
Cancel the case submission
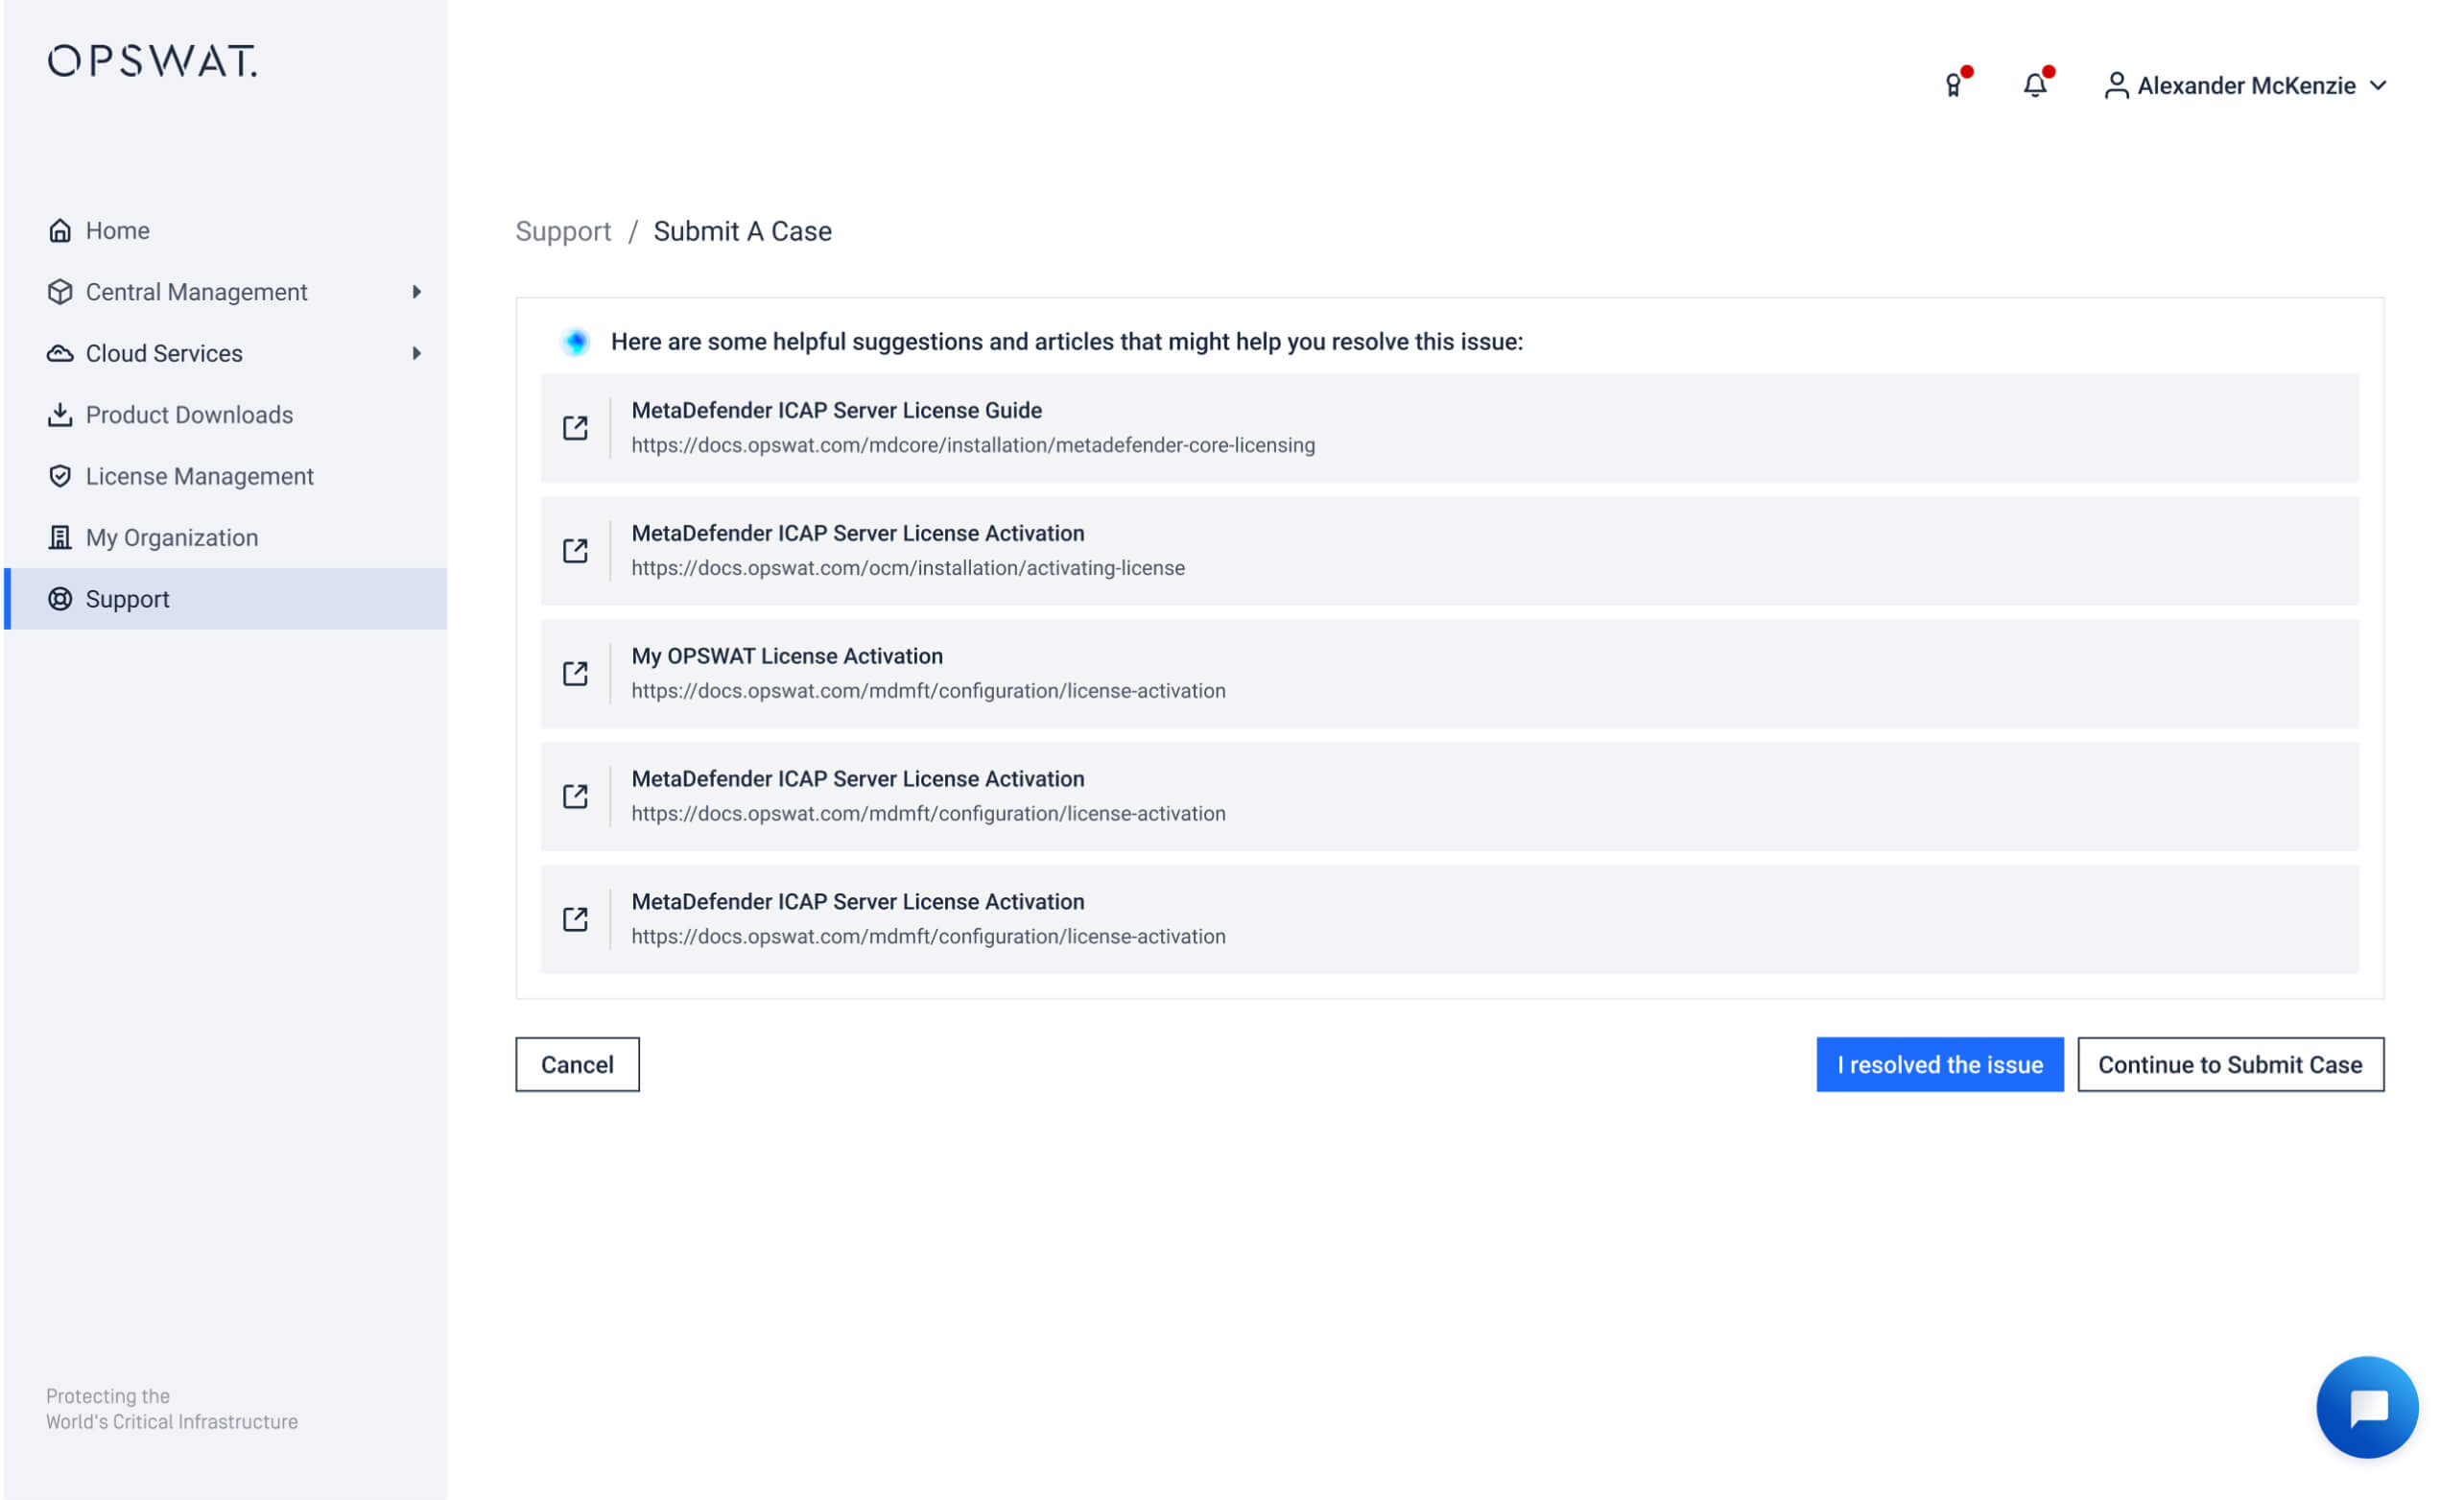pos(577,1064)
